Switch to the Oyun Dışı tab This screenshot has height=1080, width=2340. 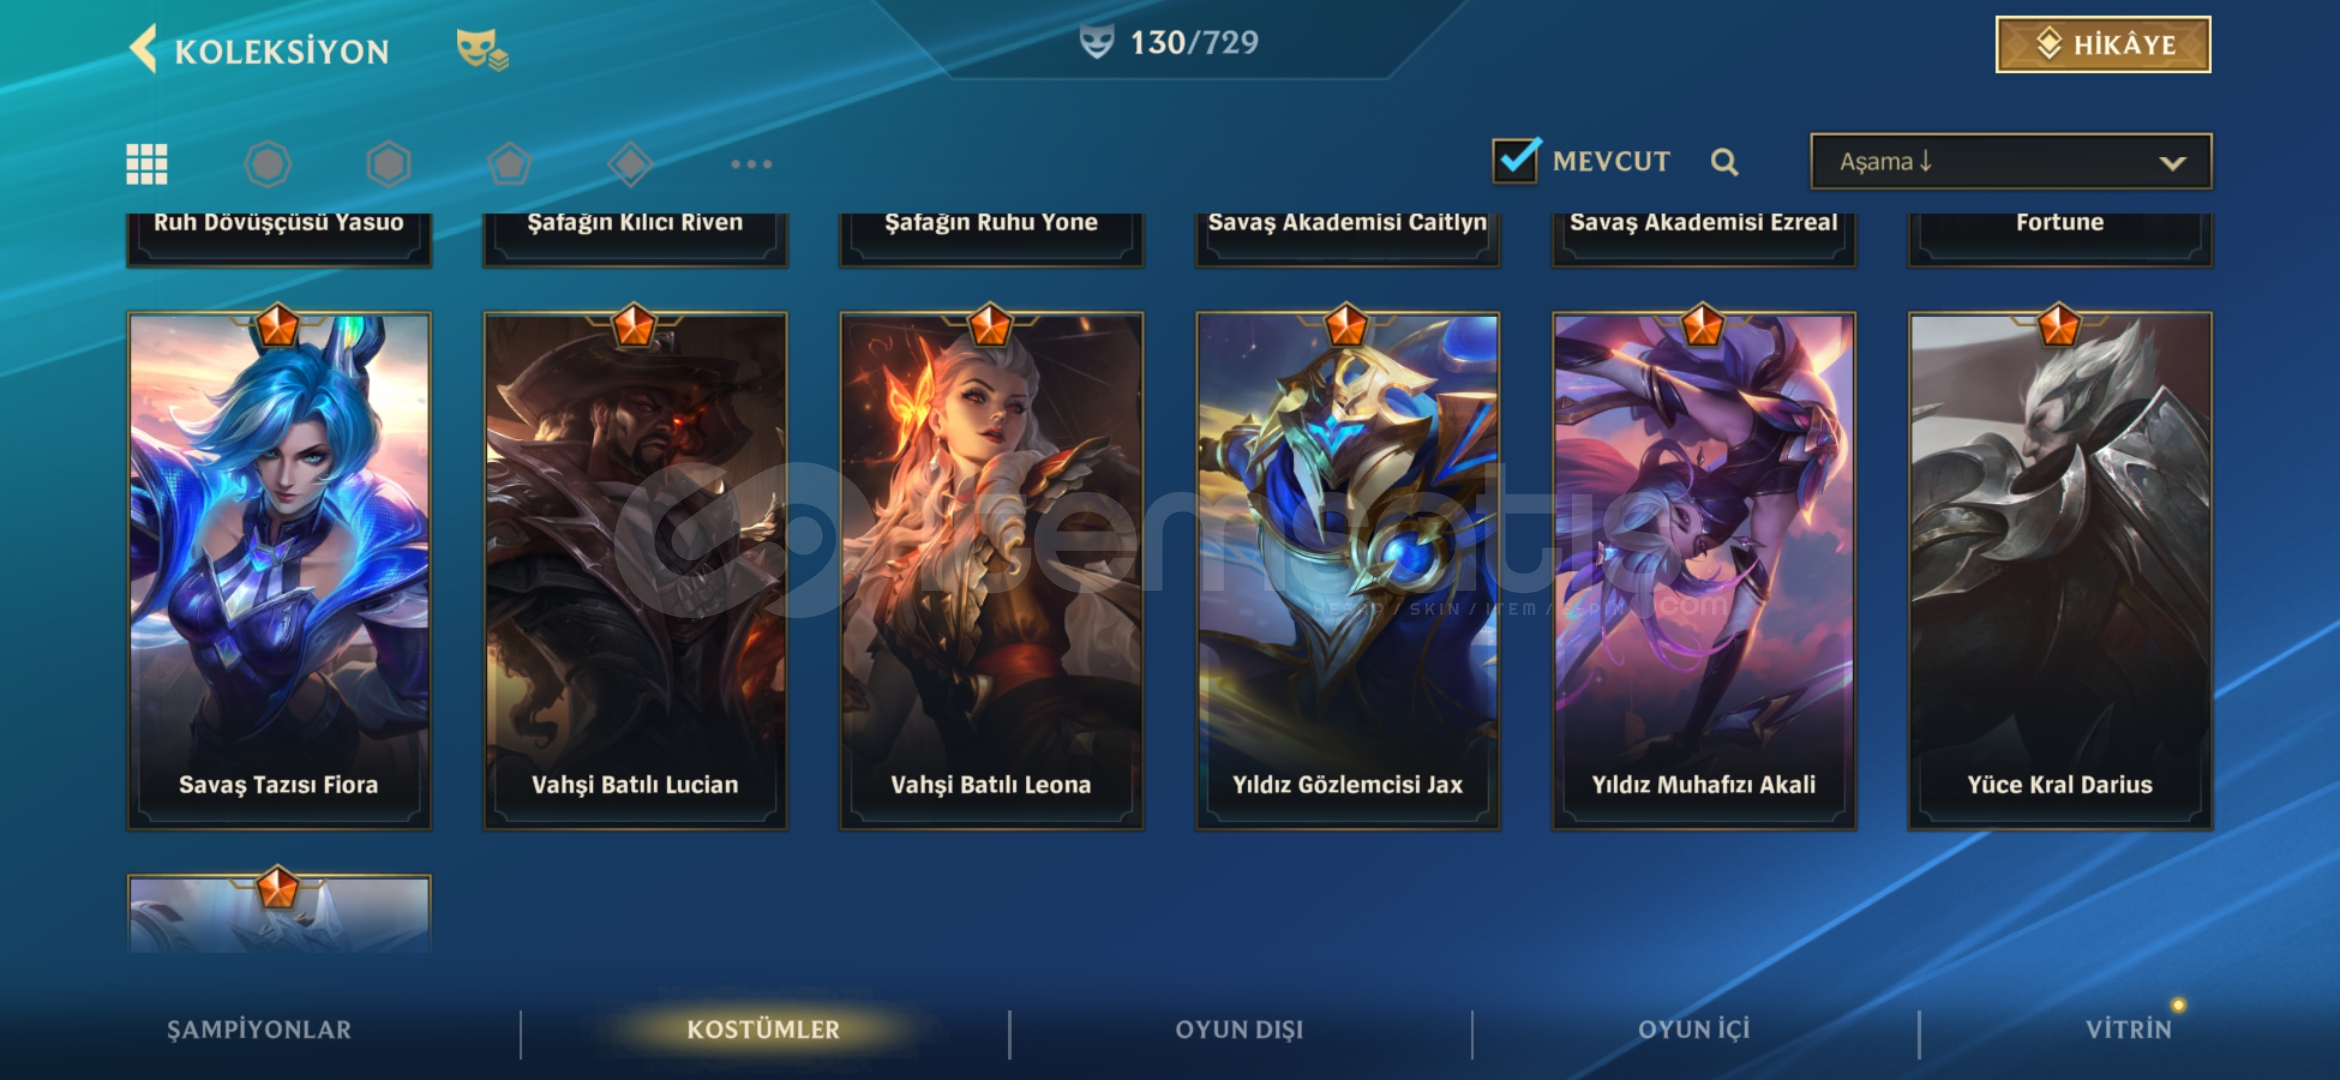coord(1239,1030)
